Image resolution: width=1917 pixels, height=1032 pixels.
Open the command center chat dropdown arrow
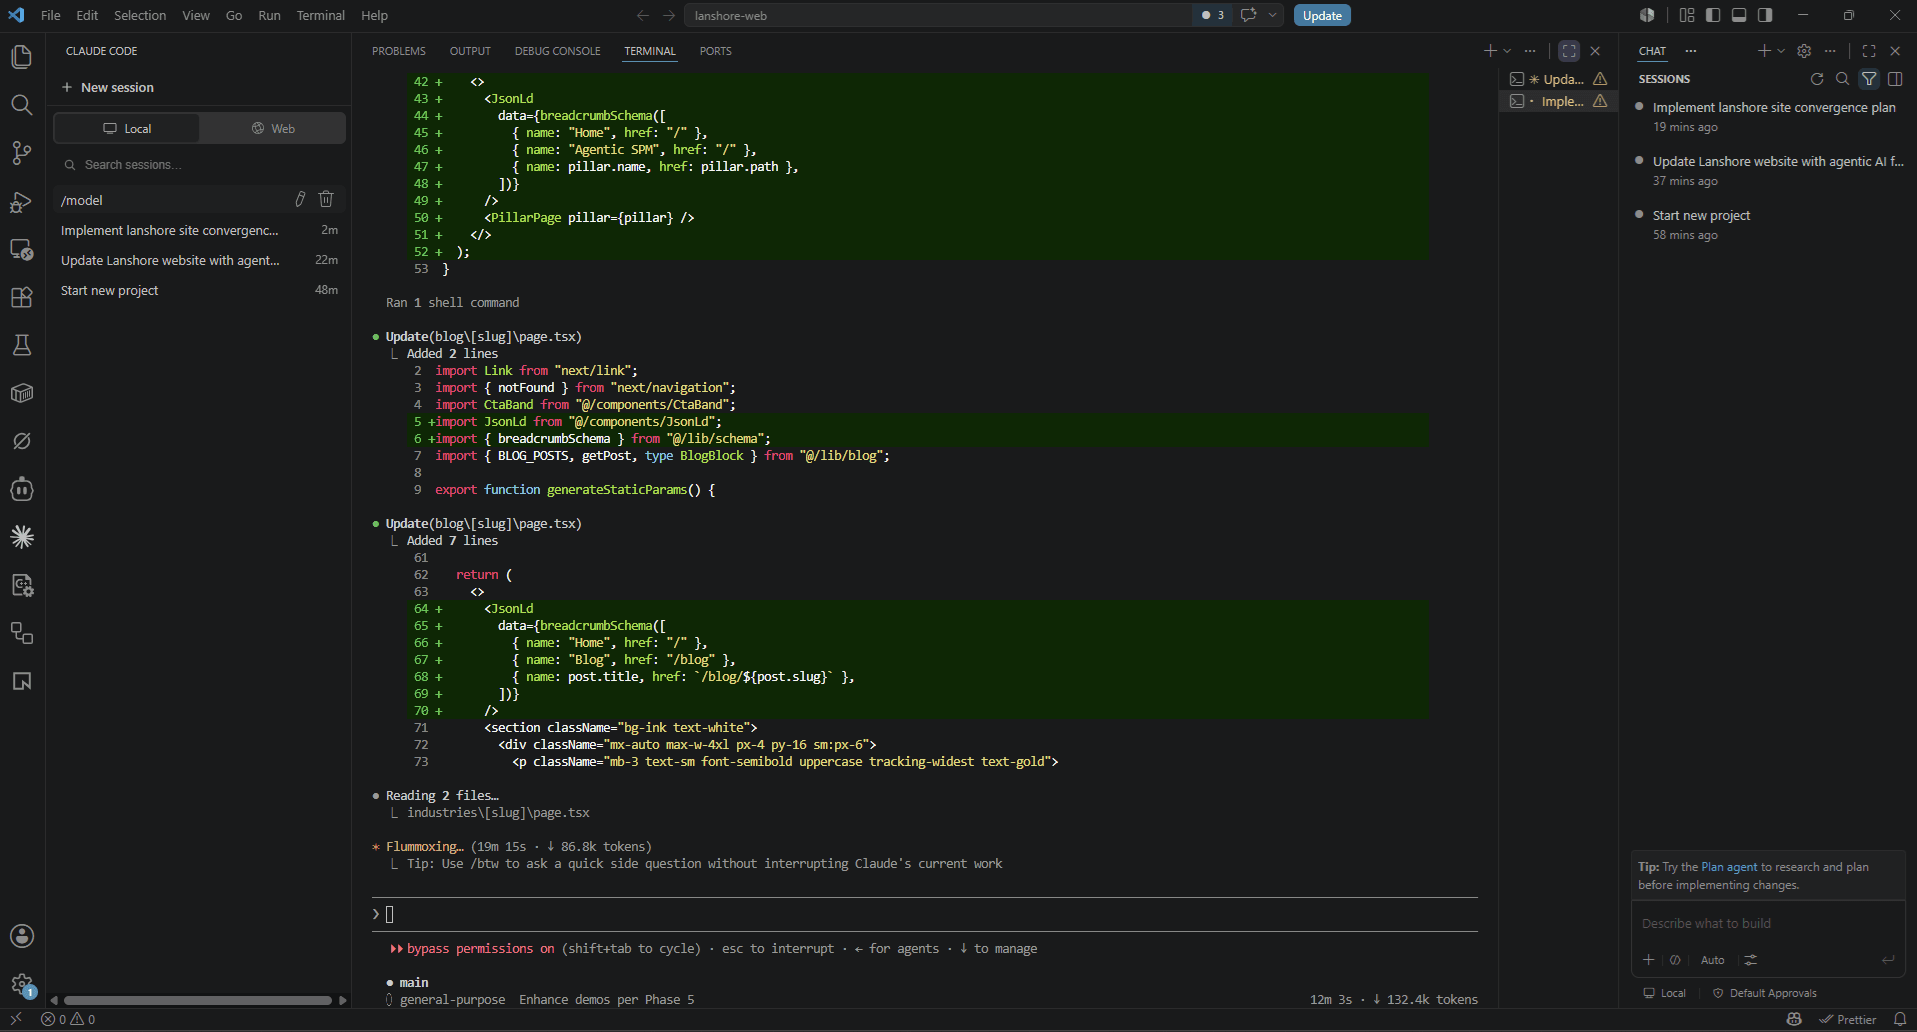(1273, 15)
